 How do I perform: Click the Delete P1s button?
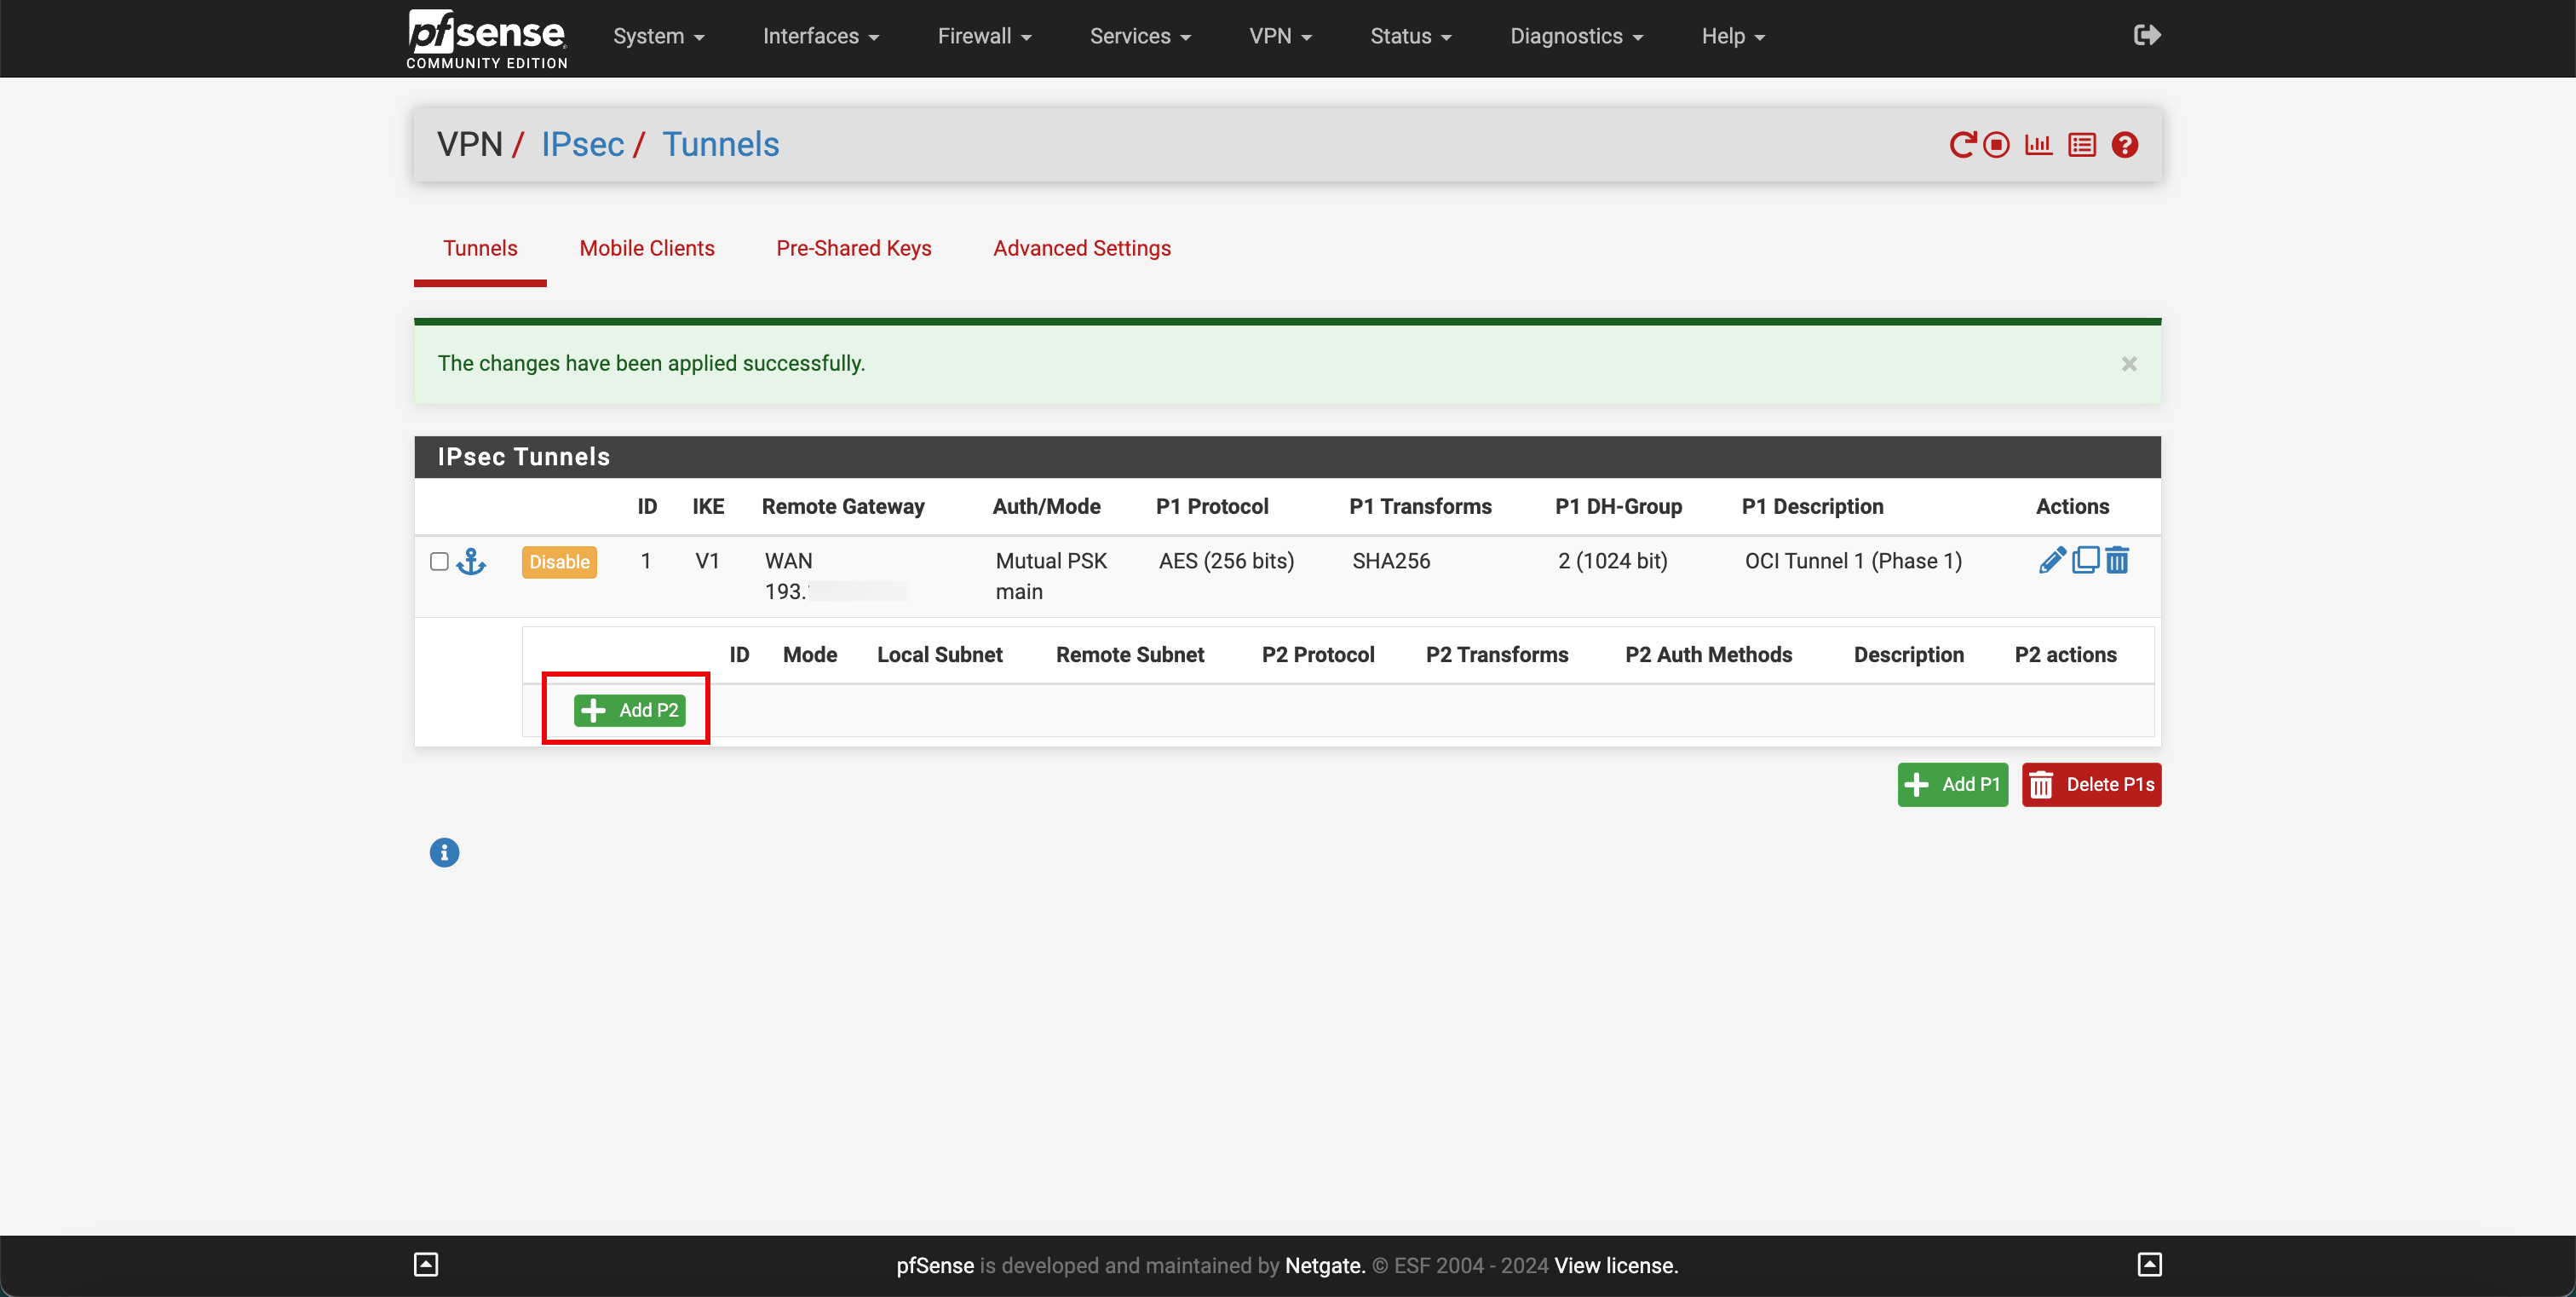[x=2090, y=782]
